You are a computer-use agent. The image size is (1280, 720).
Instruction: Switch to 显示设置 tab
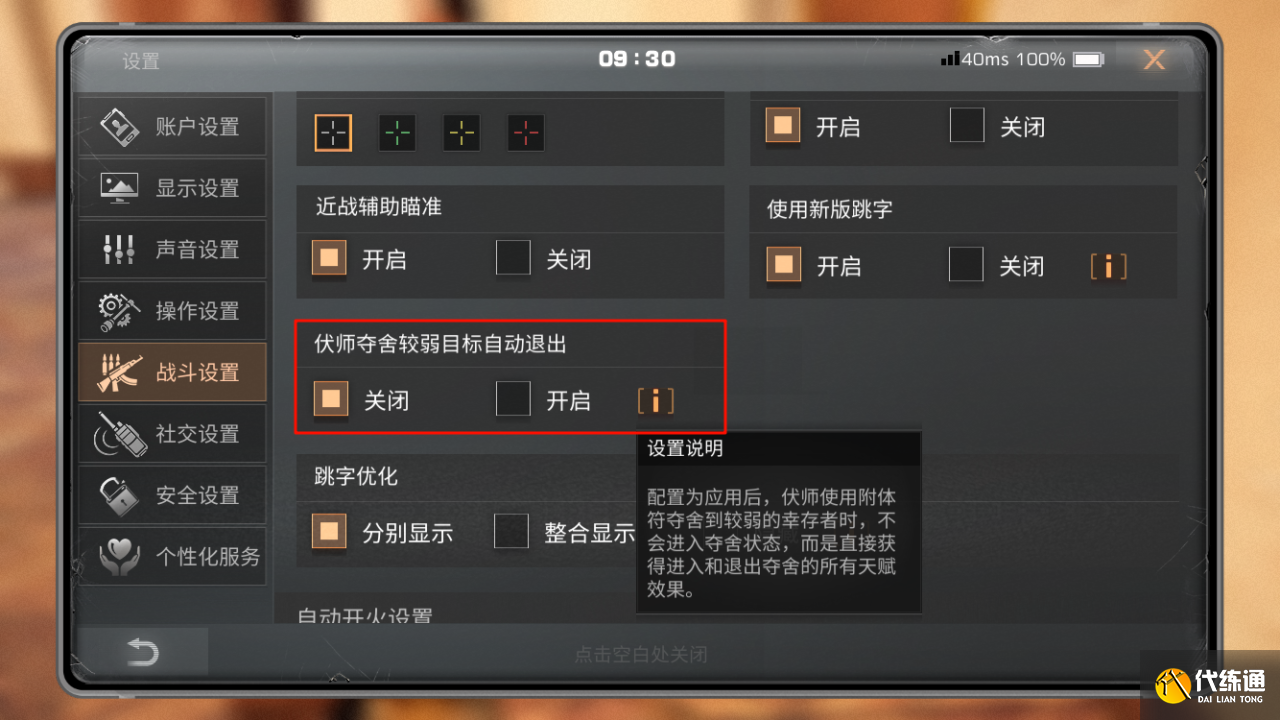172,187
